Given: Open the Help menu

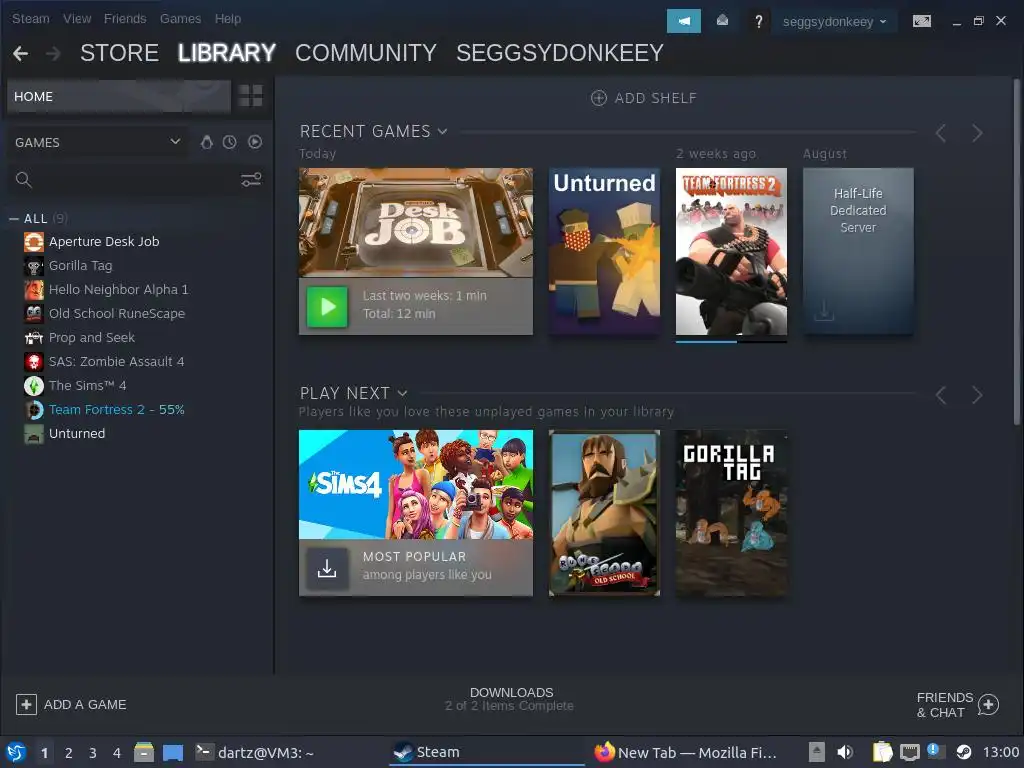Looking at the screenshot, I should (228, 19).
